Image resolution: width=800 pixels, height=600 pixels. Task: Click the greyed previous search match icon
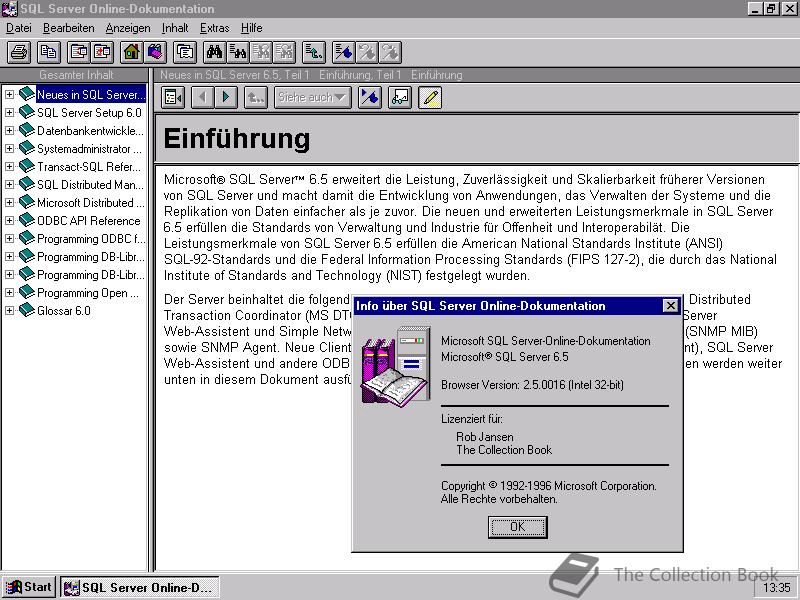point(261,52)
